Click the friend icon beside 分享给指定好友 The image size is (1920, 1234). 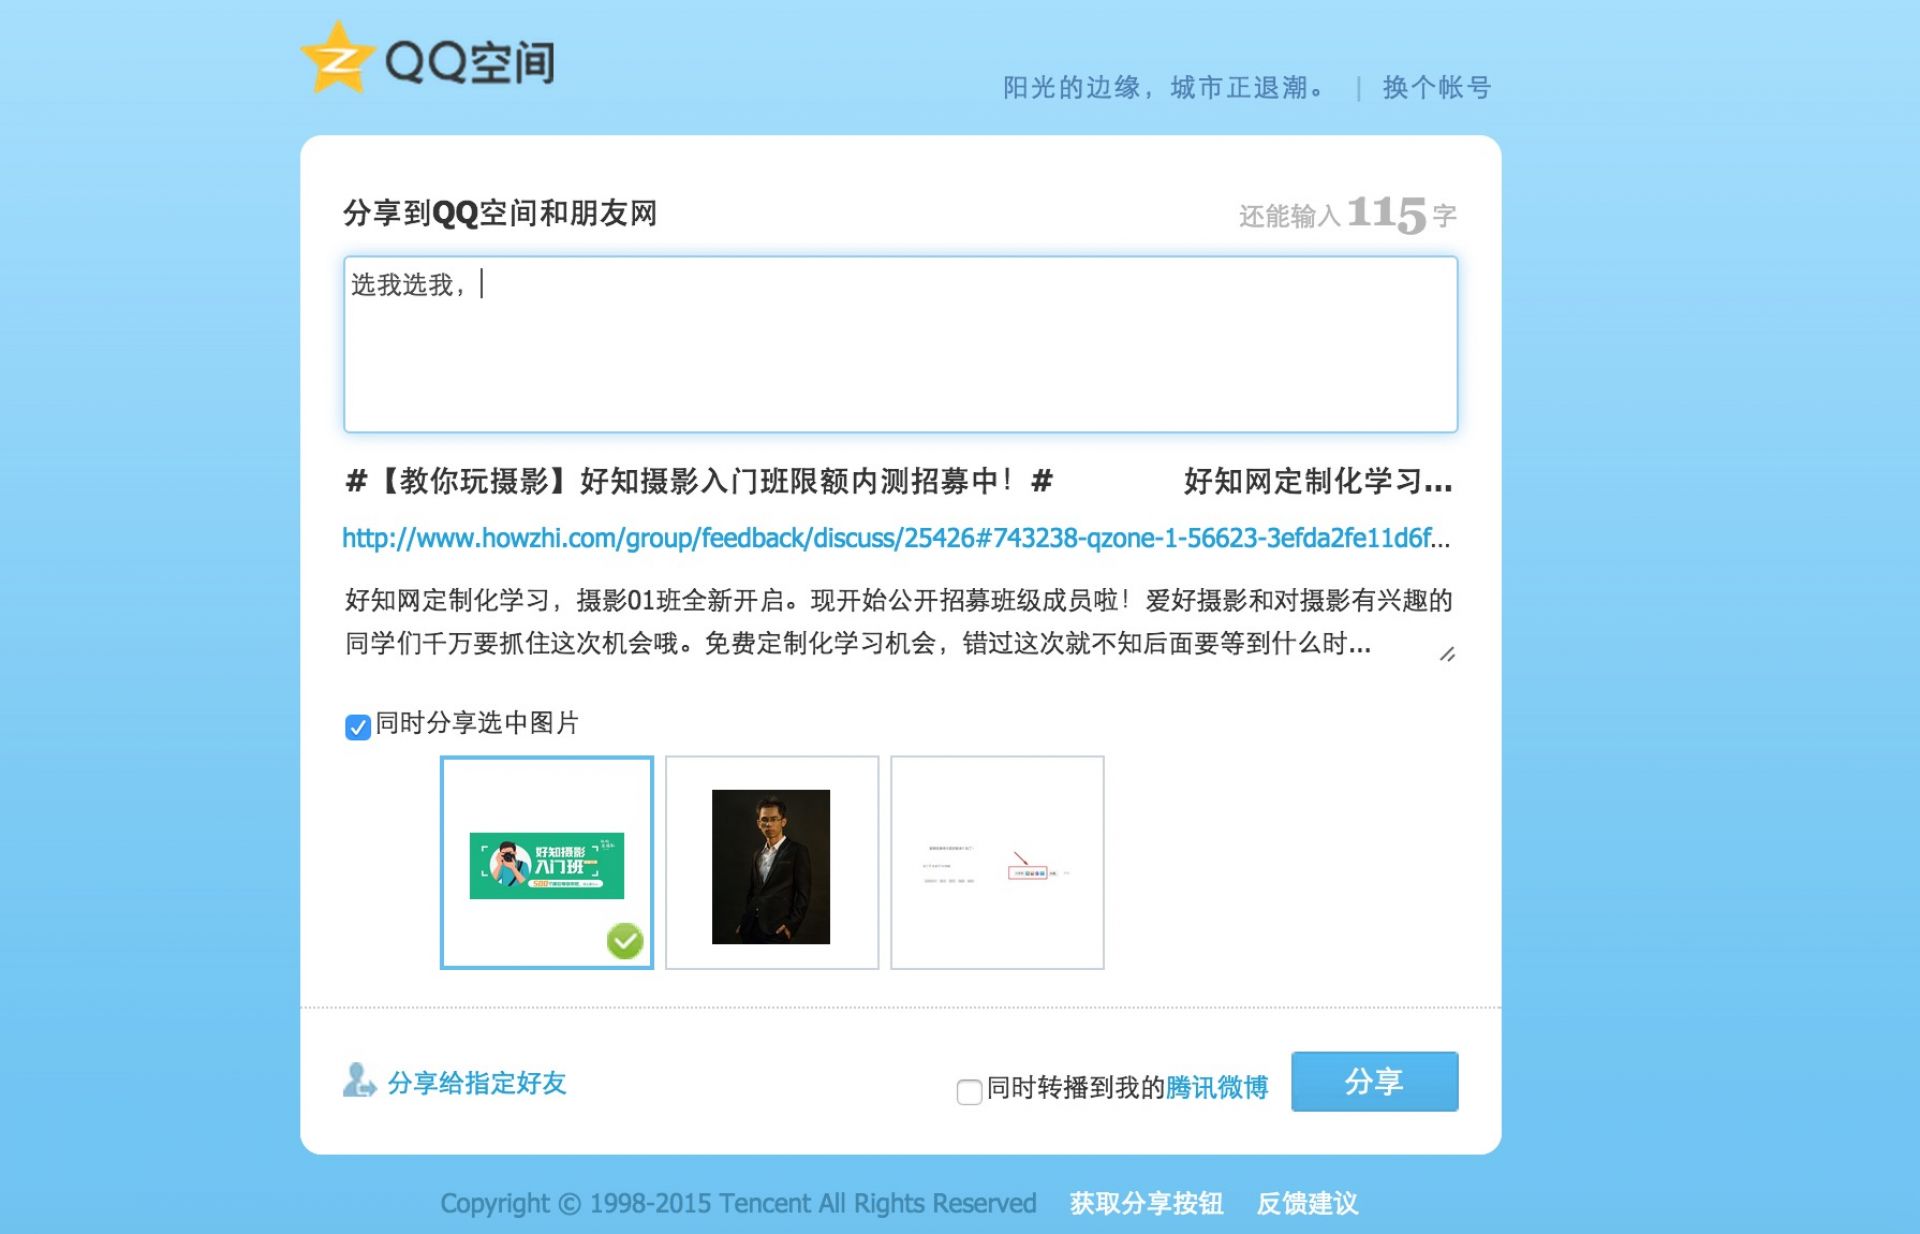(x=359, y=1081)
